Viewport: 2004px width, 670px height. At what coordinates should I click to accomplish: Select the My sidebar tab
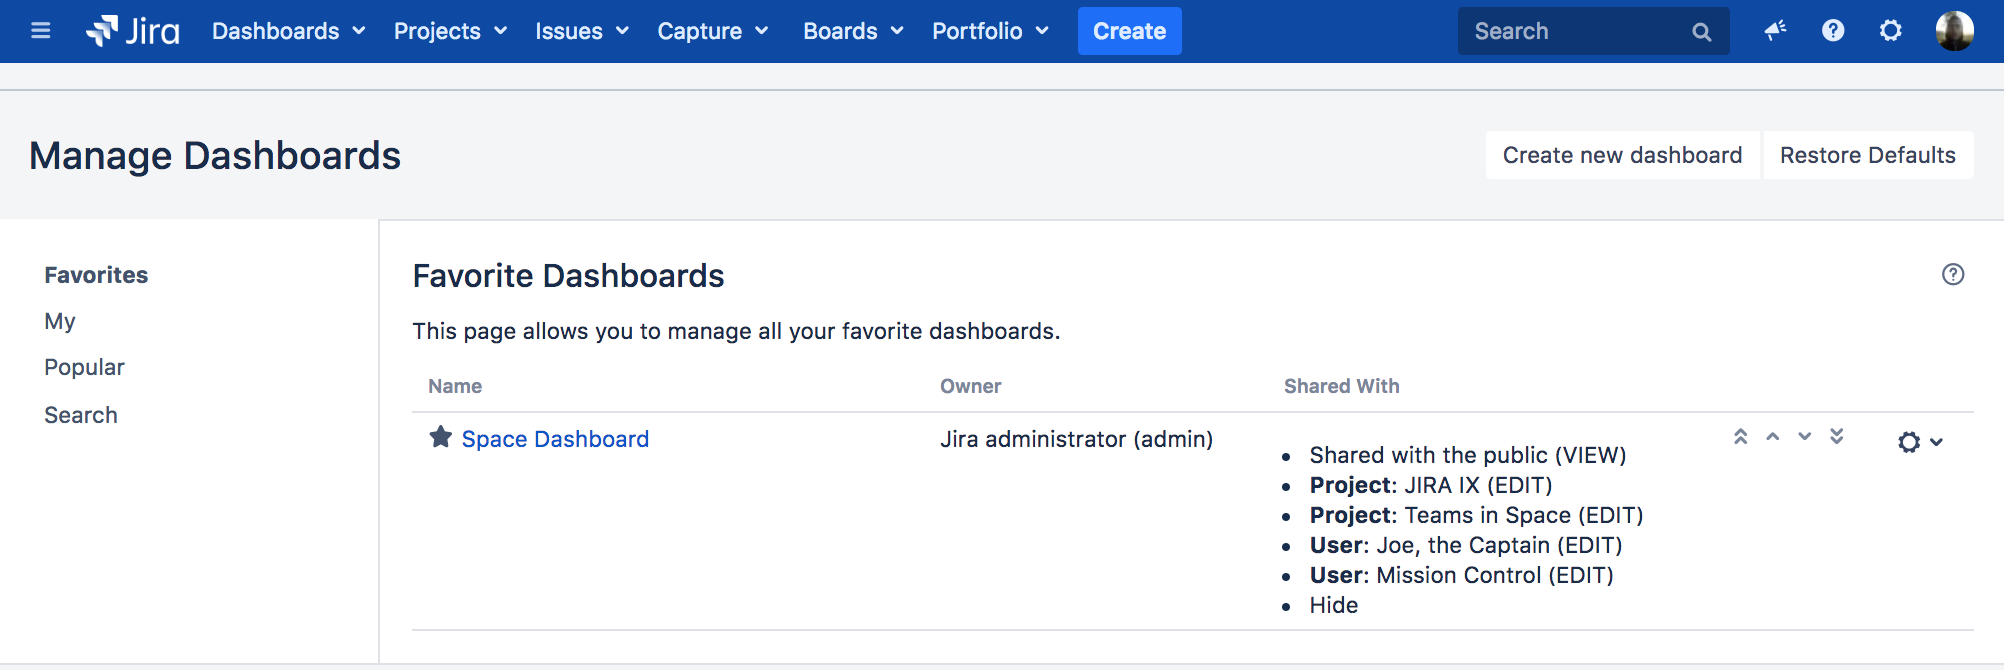click(60, 321)
